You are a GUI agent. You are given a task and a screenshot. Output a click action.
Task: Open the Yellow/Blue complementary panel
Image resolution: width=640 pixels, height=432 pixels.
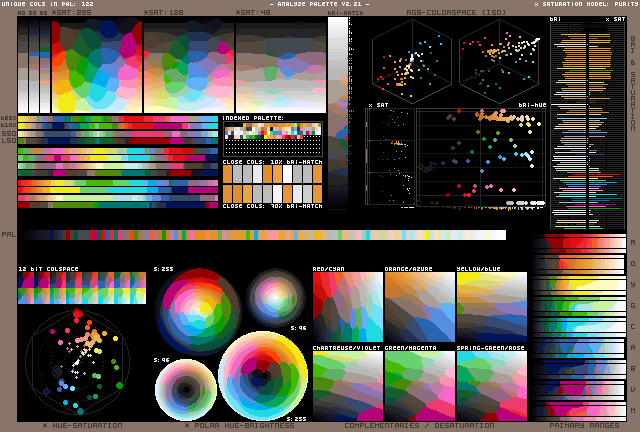click(491, 307)
